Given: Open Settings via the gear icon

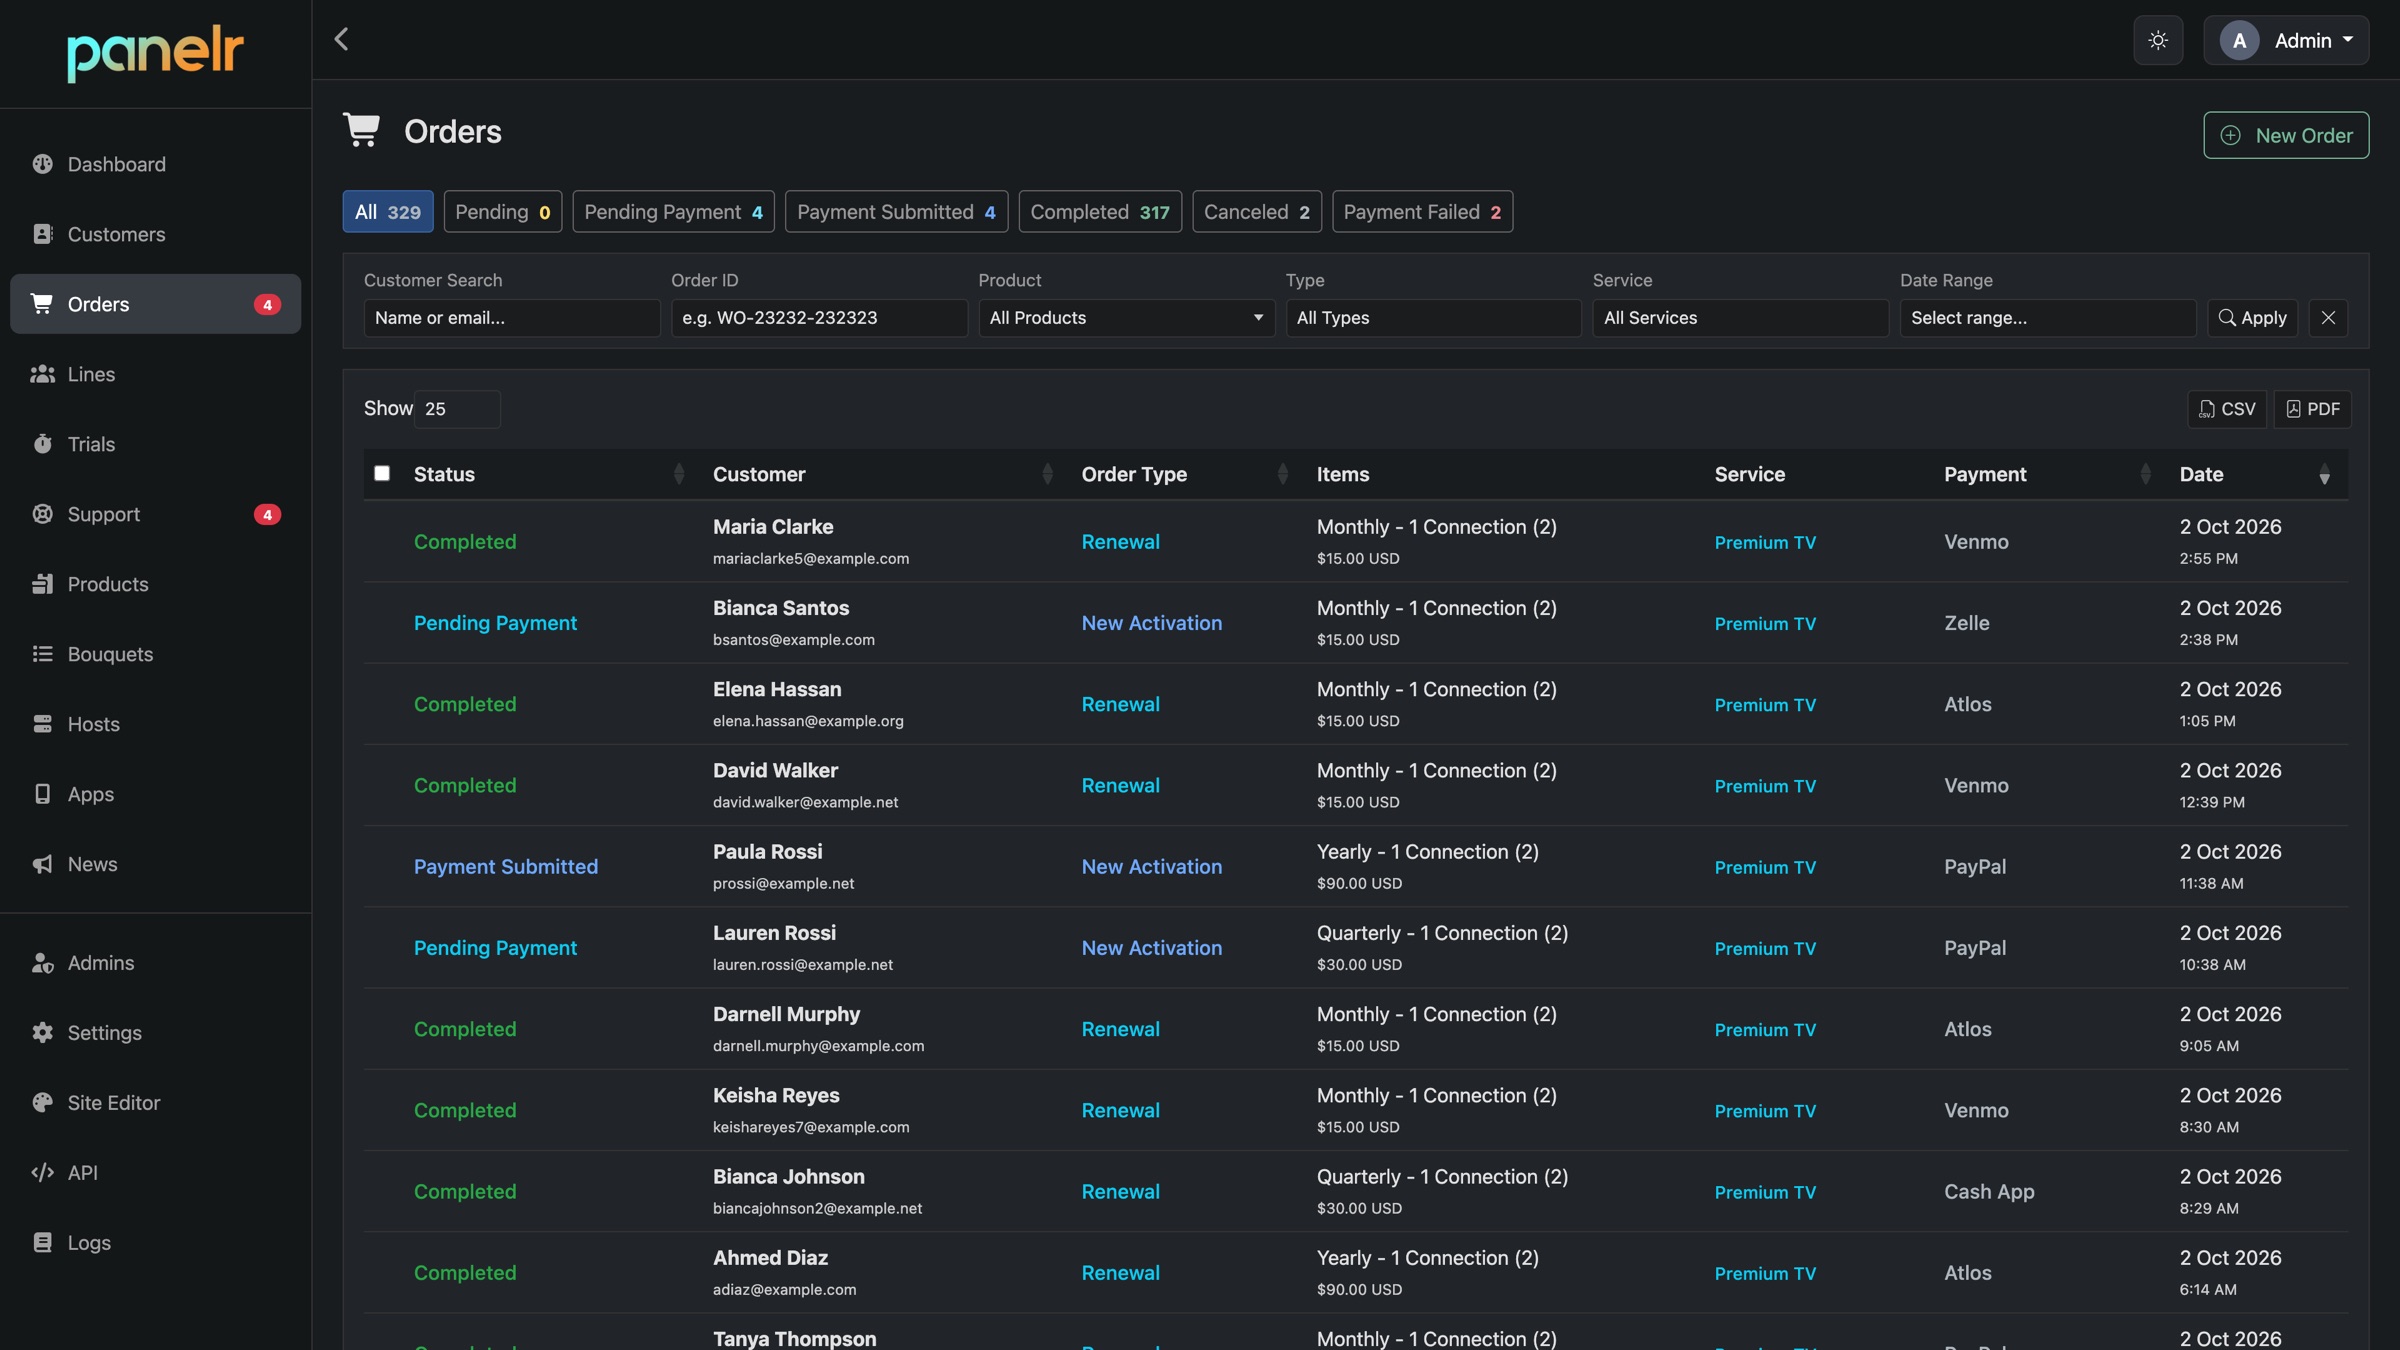Looking at the screenshot, I should [42, 1033].
